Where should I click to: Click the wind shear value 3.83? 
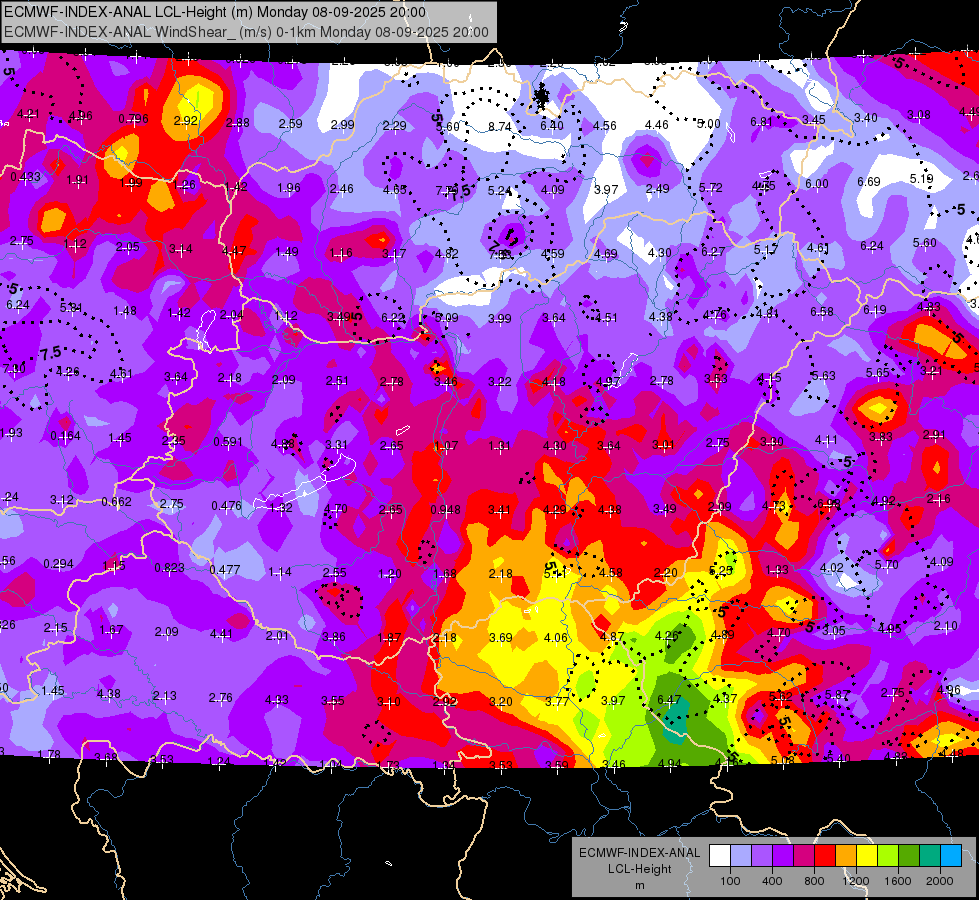click(x=880, y=437)
